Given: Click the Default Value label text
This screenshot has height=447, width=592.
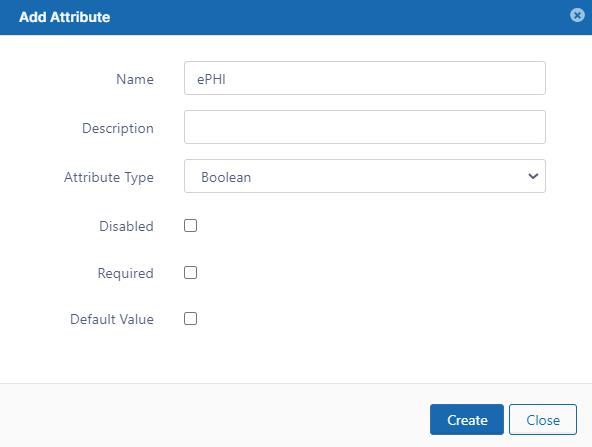Looking at the screenshot, I should pos(112,319).
